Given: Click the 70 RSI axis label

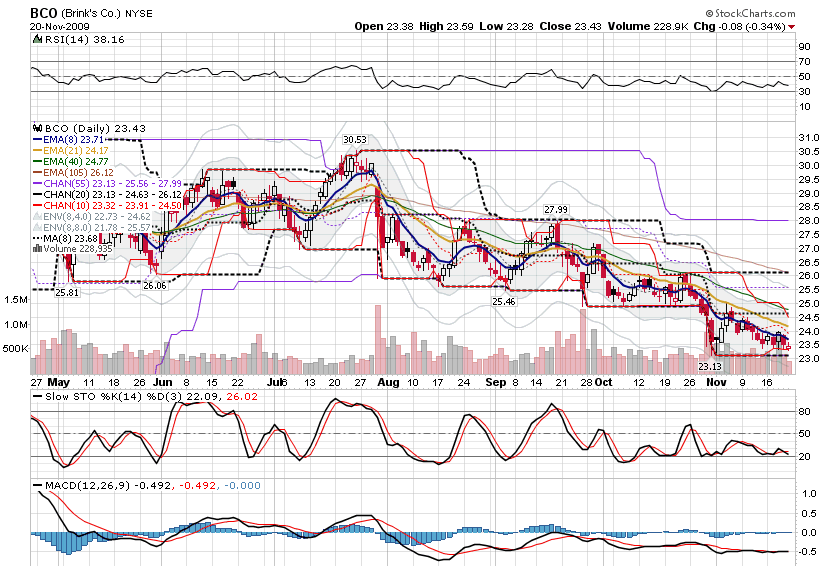Looking at the screenshot, I should [804, 62].
